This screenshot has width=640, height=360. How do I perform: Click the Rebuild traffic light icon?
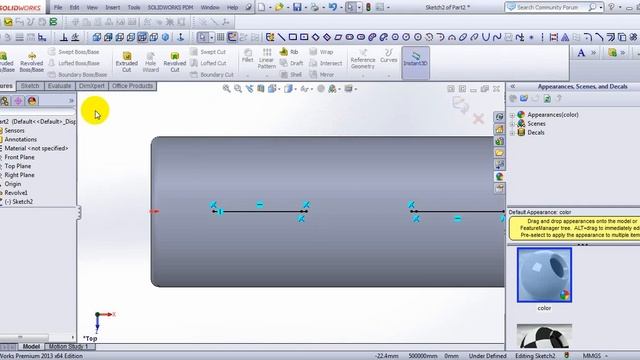coord(368,7)
